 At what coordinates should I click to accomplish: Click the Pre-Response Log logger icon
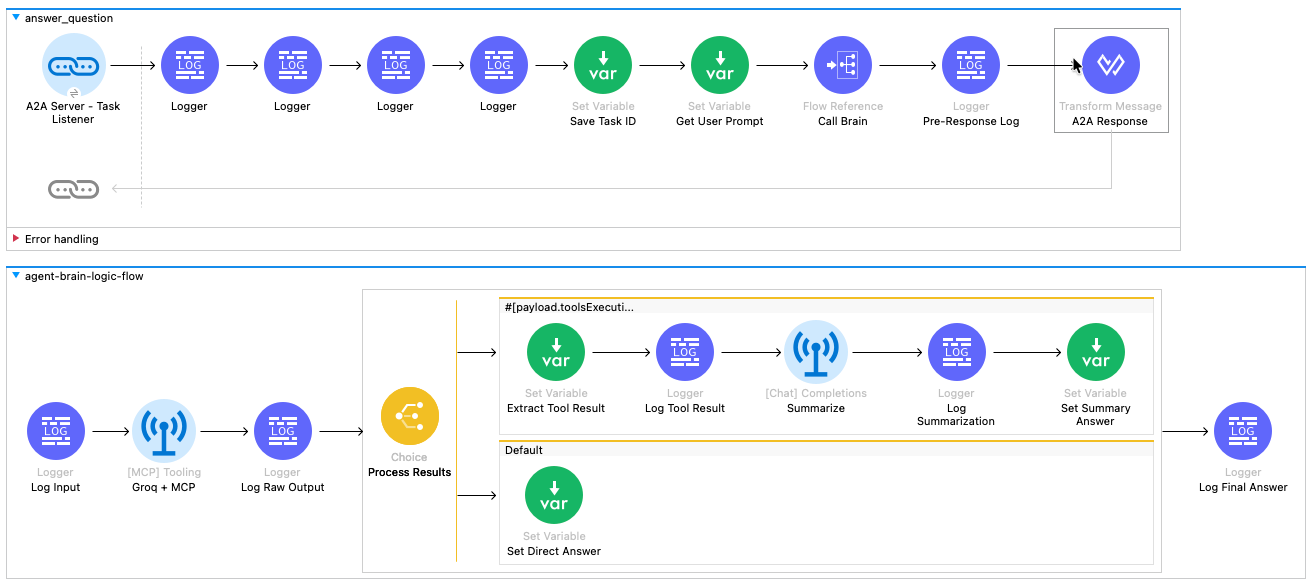(970, 64)
